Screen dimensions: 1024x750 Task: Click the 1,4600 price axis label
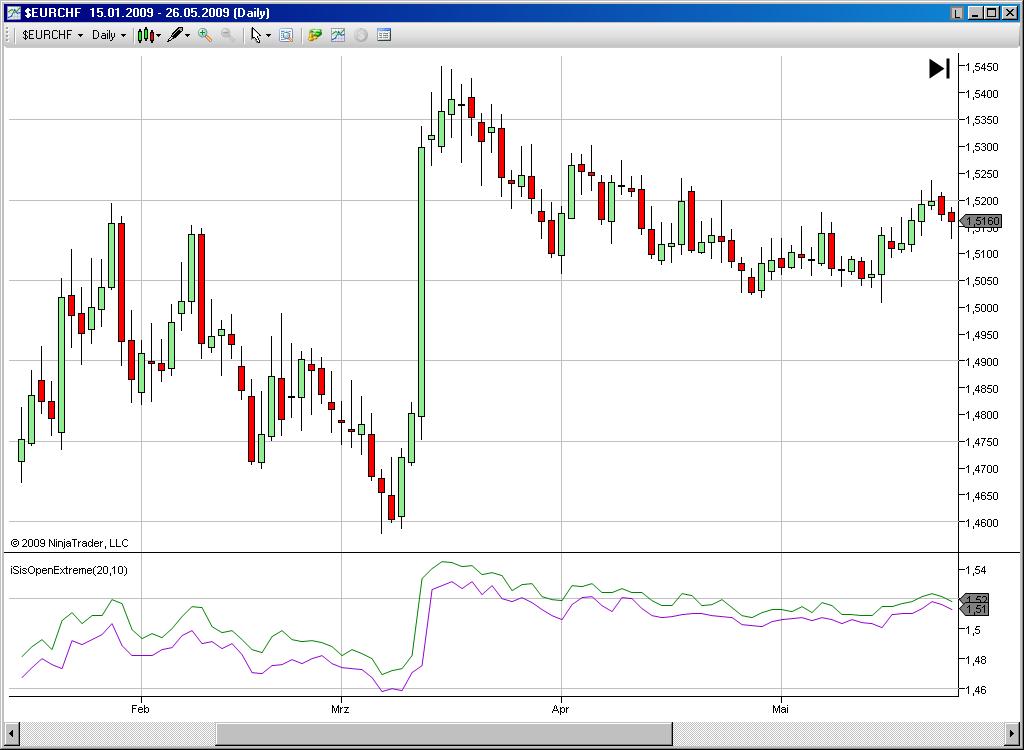point(982,523)
